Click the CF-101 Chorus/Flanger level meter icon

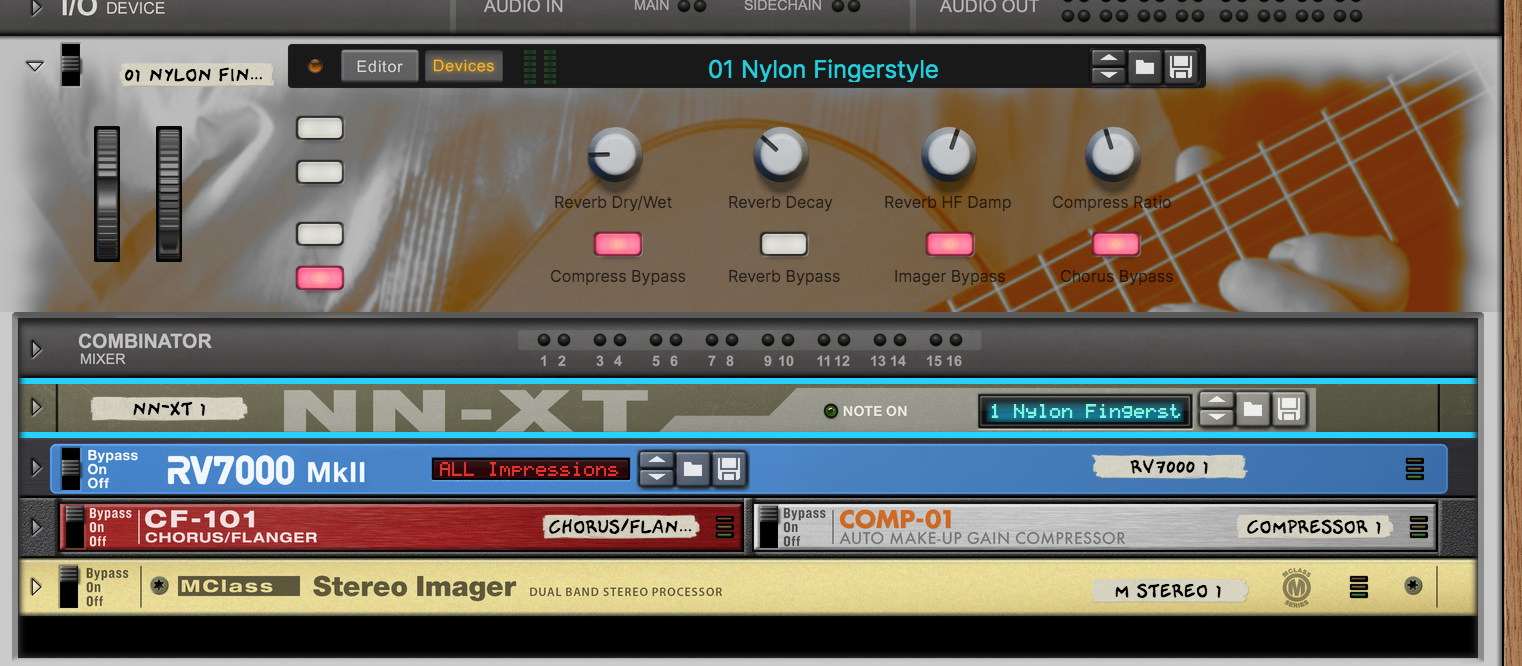[x=725, y=527]
